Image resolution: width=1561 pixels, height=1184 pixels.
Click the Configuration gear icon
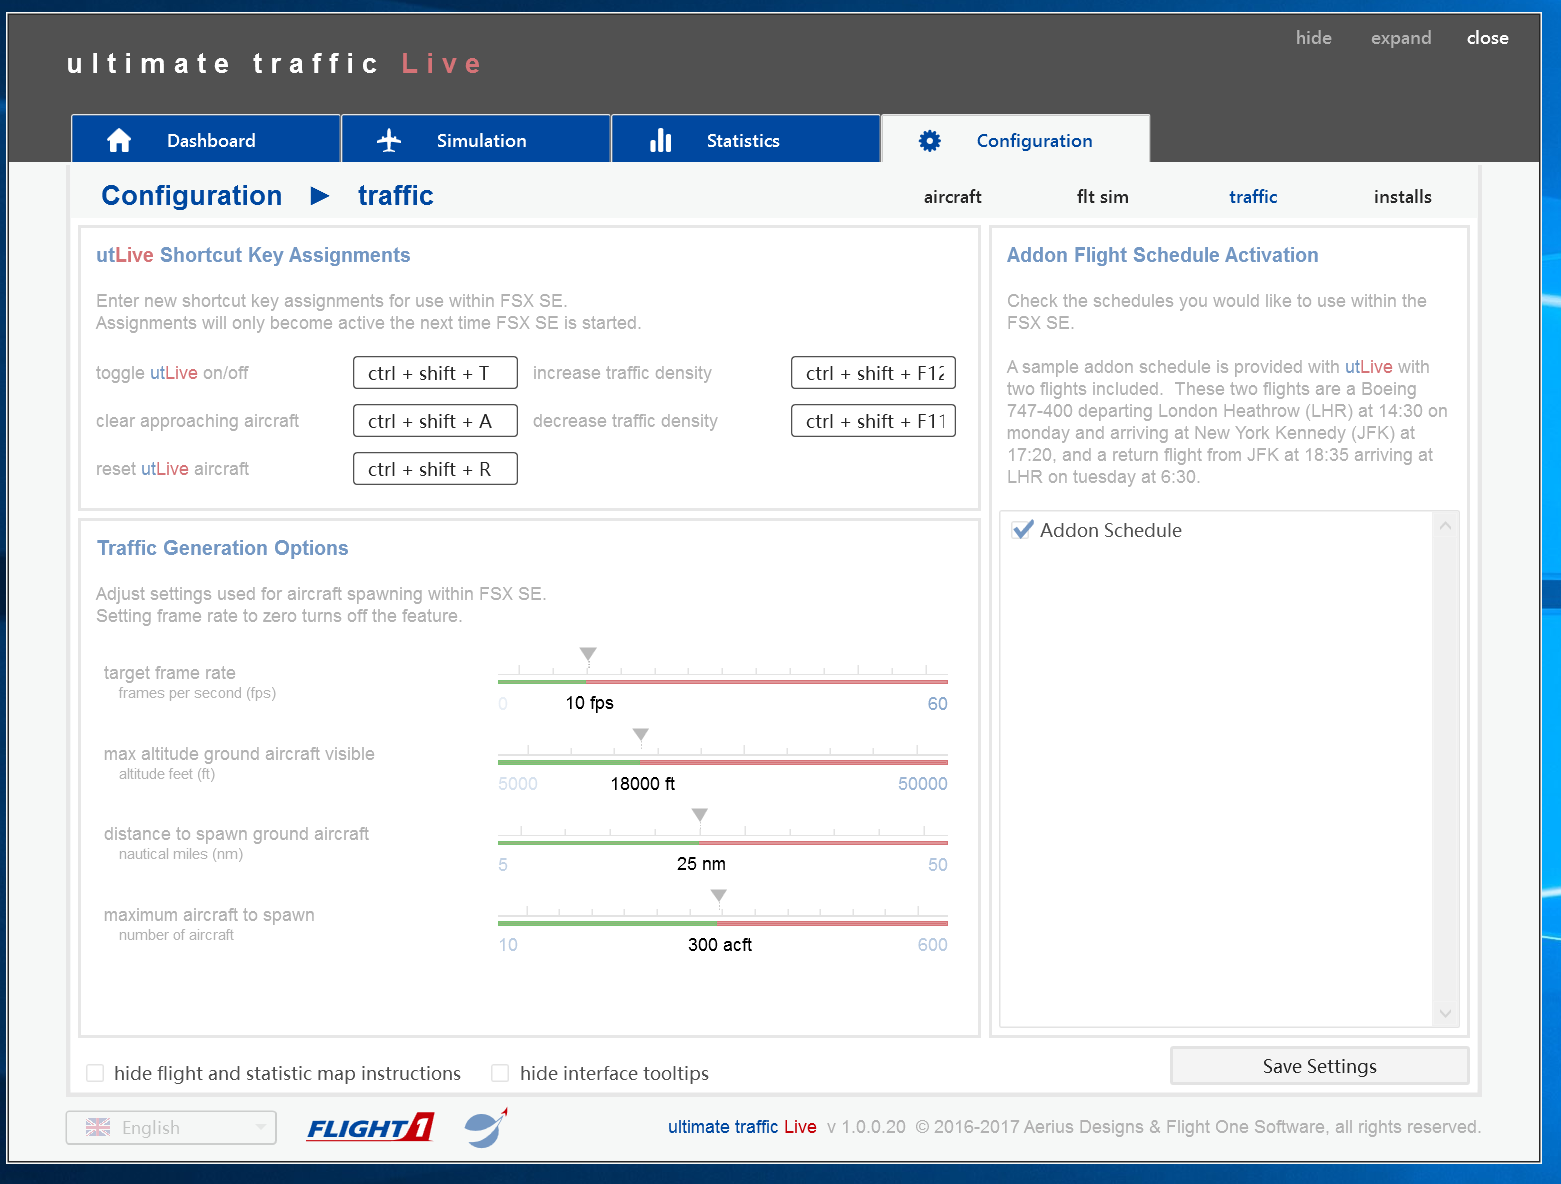click(x=930, y=140)
